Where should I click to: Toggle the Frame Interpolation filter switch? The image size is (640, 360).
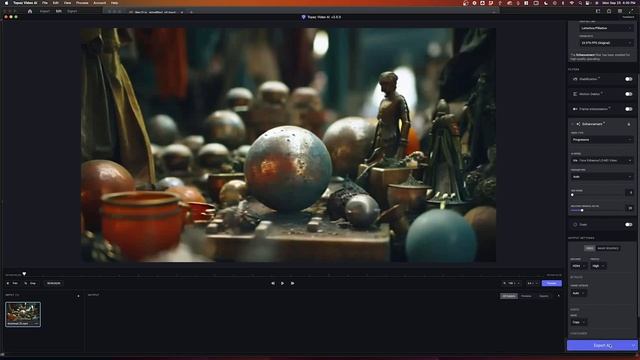click(629, 109)
